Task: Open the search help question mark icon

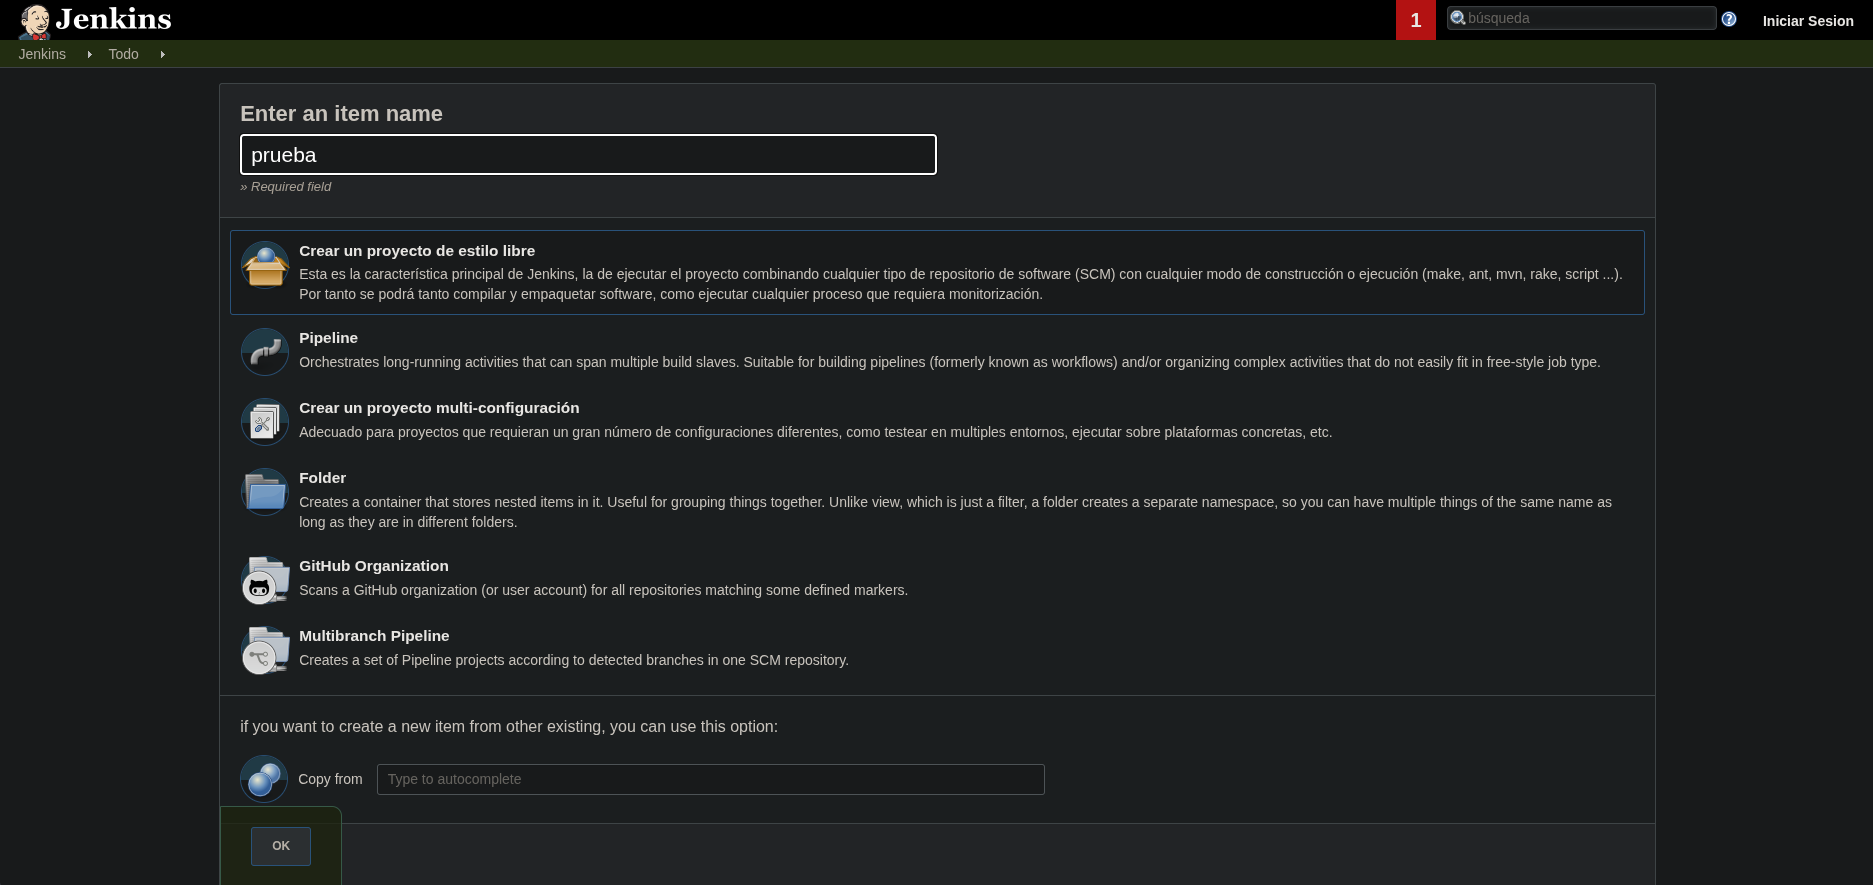Action: 1729,19
